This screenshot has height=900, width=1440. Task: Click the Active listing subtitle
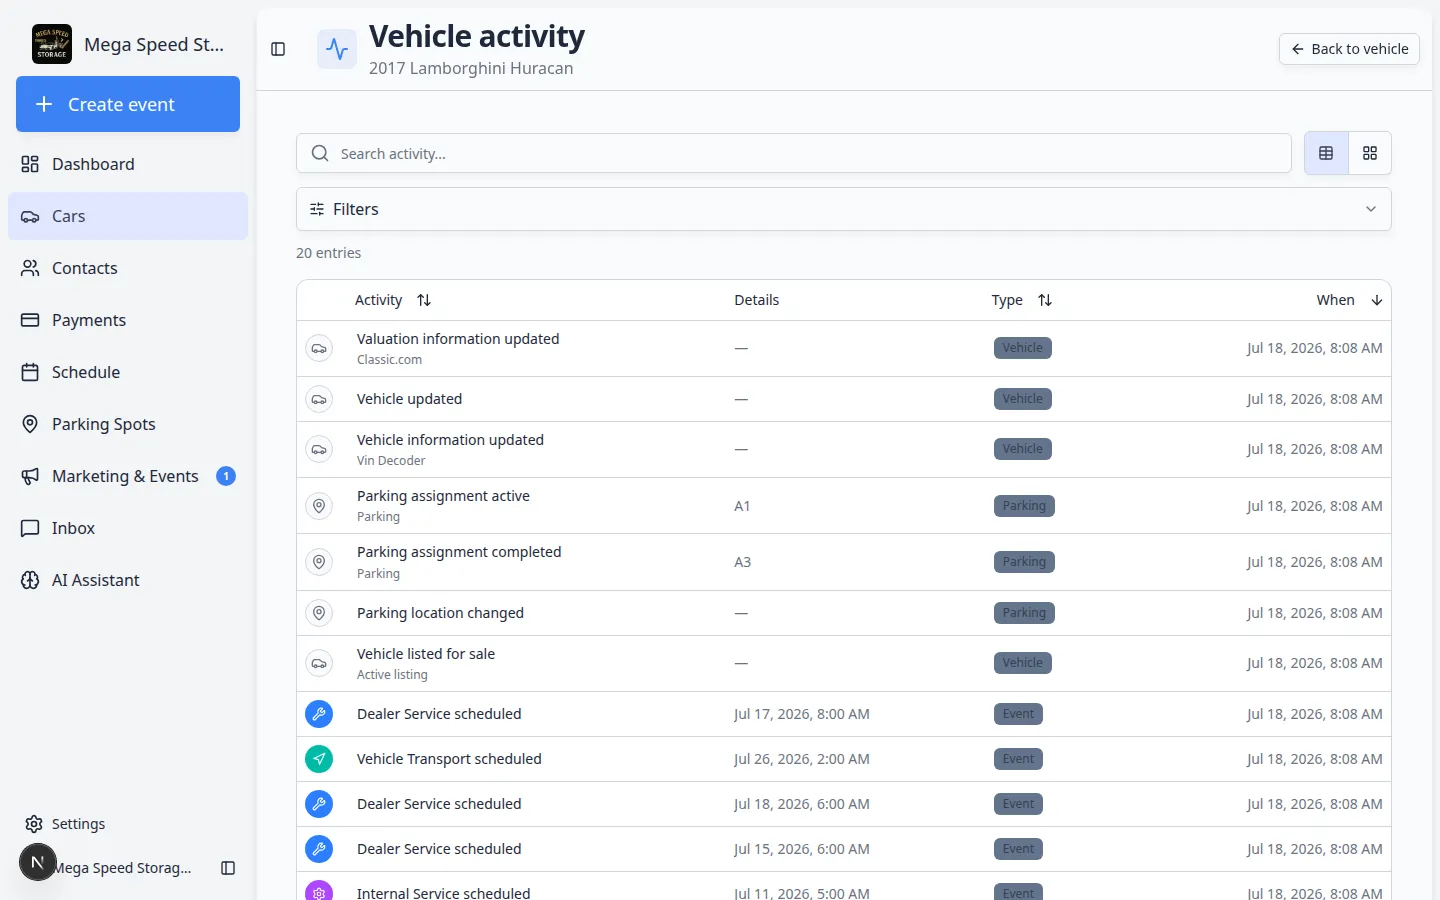pos(392,675)
